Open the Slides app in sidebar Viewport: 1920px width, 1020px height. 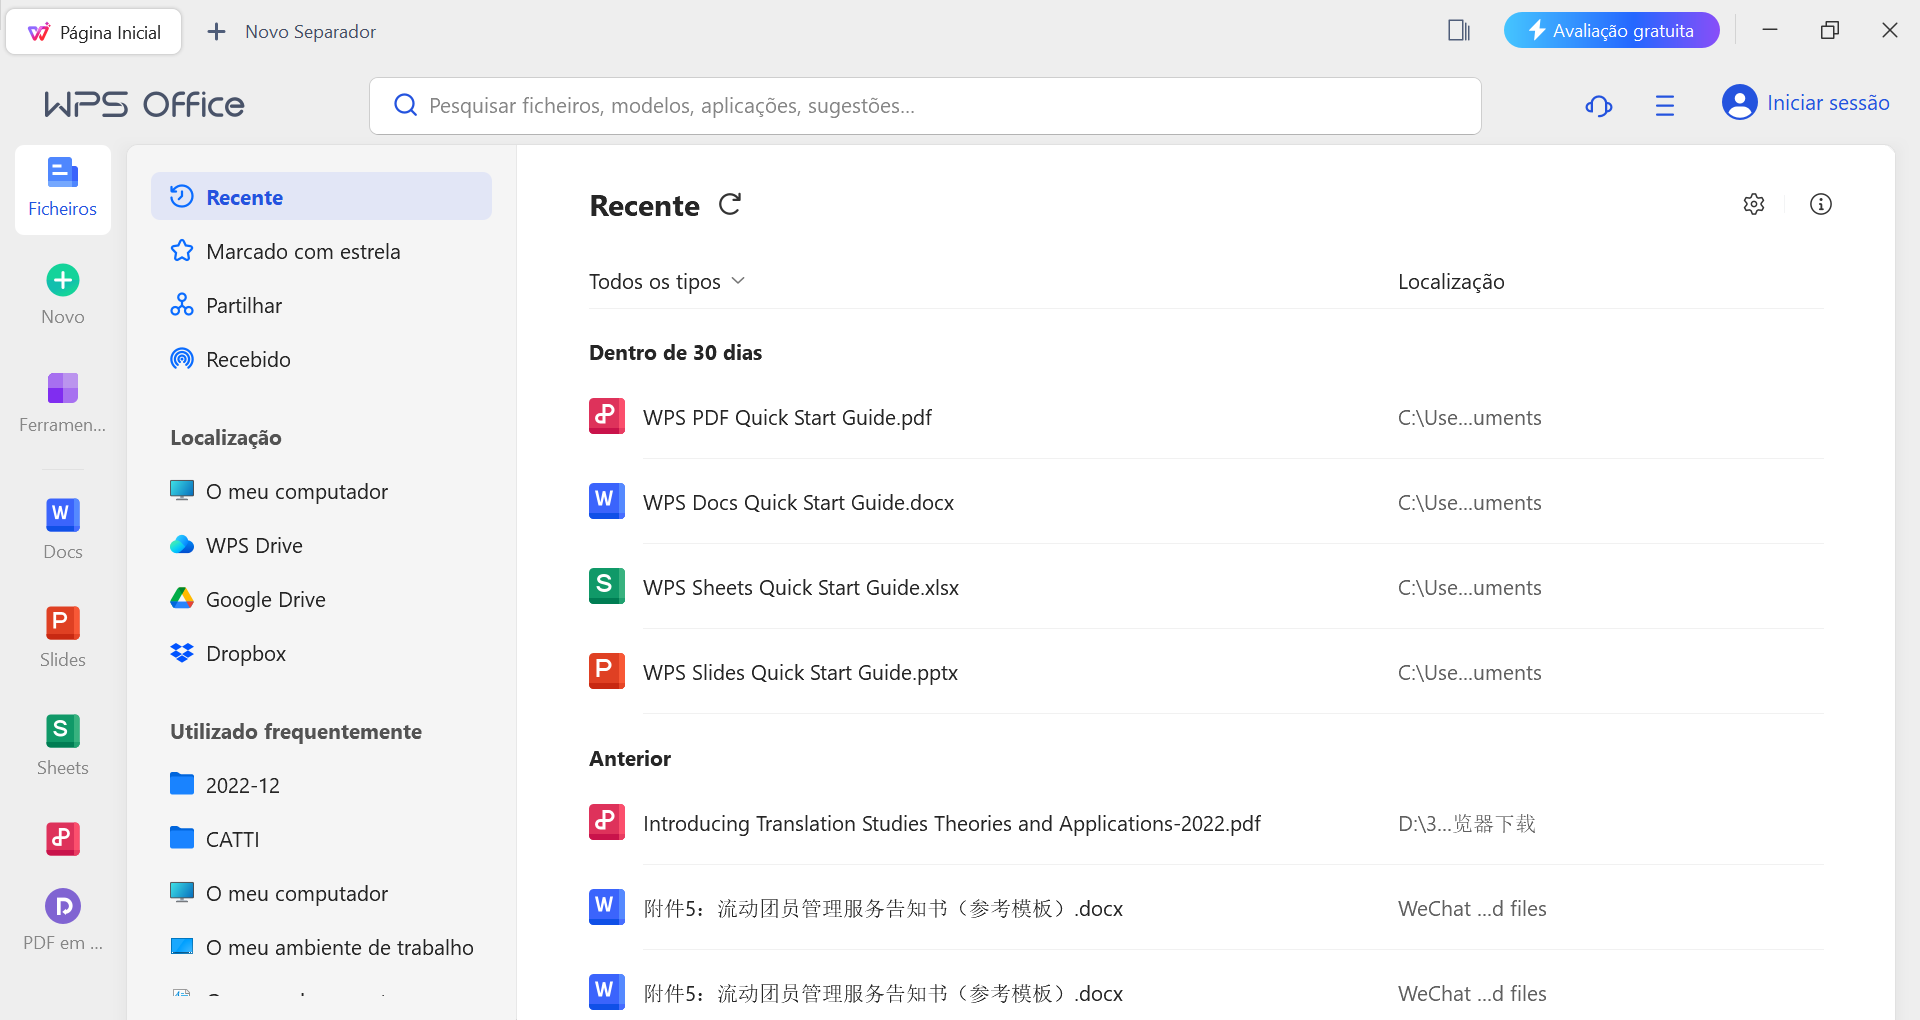(62, 636)
